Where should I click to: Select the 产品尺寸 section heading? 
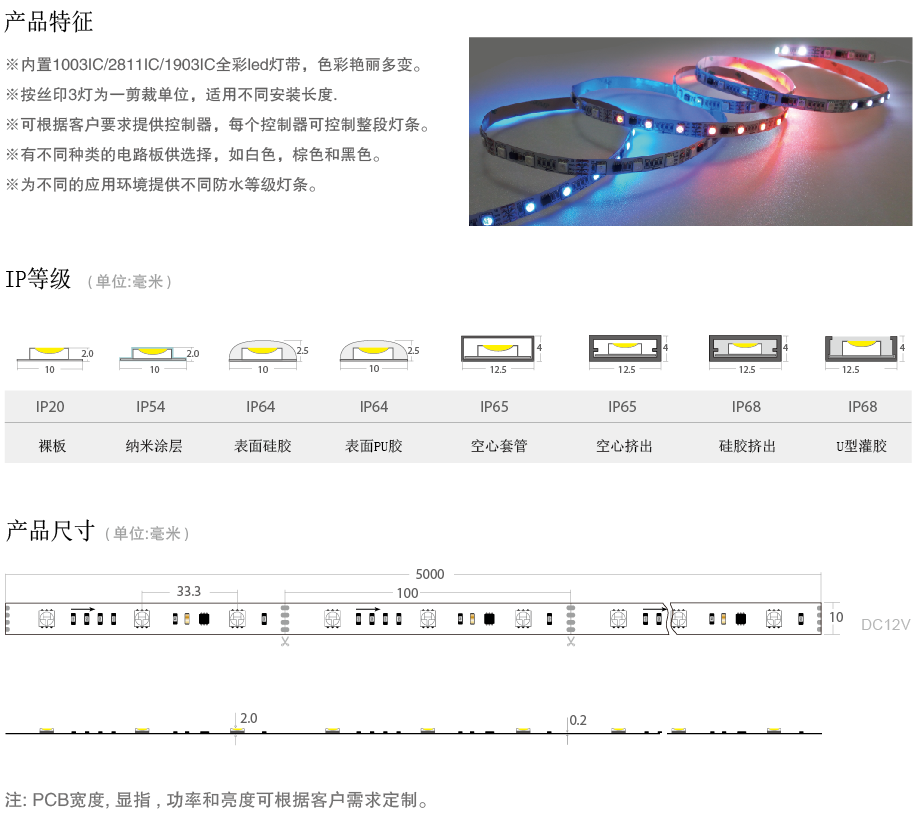click(50, 531)
